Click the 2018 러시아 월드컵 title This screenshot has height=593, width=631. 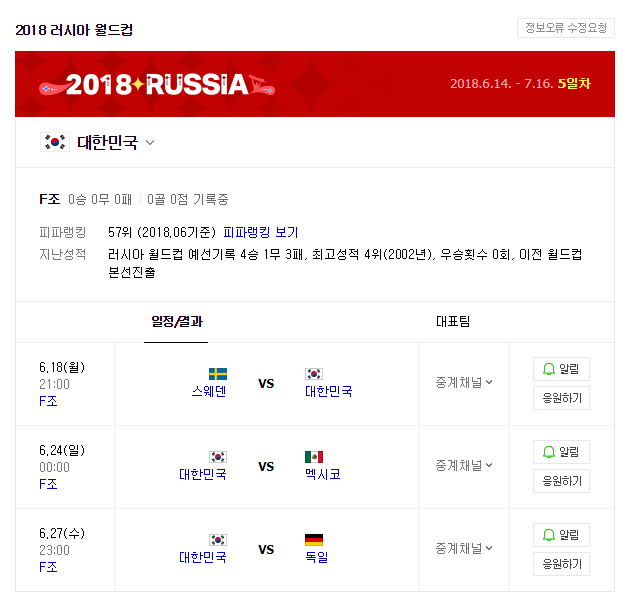[x=74, y=30]
